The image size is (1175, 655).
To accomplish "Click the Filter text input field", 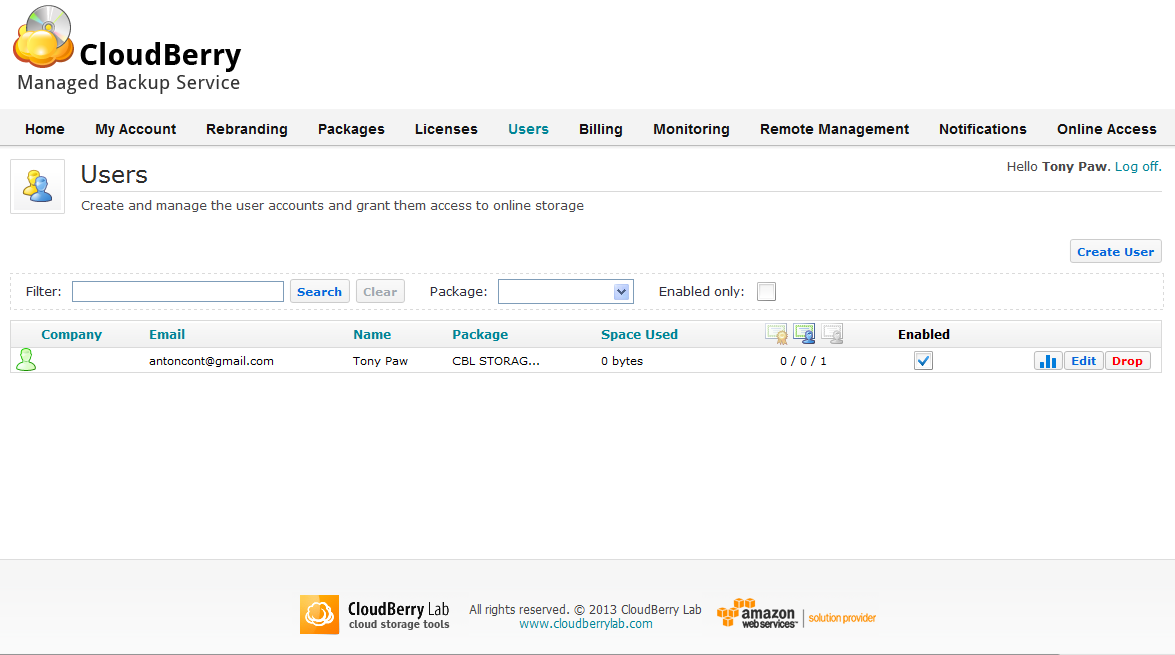I will 178,292.
